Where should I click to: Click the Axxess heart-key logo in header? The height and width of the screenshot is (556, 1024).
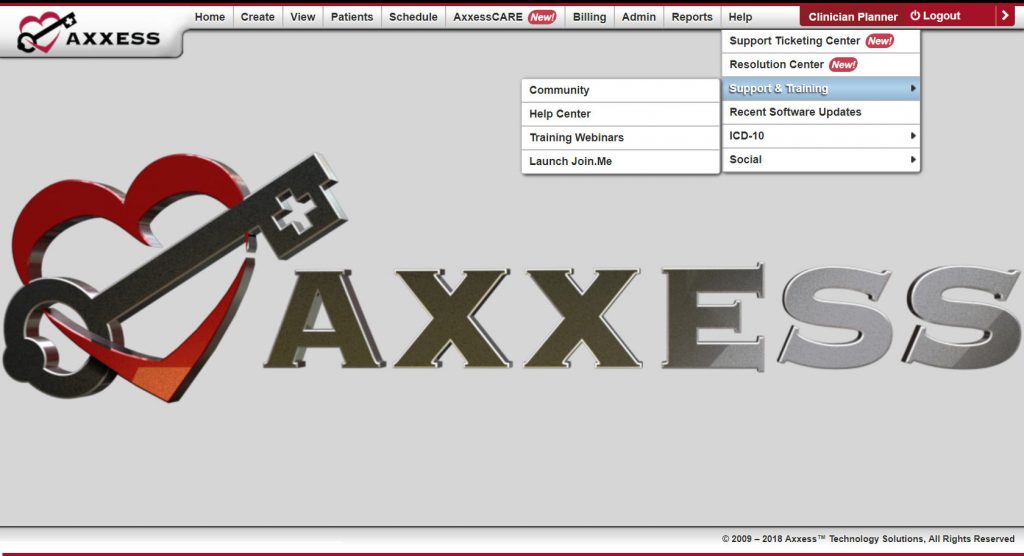click(88, 33)
